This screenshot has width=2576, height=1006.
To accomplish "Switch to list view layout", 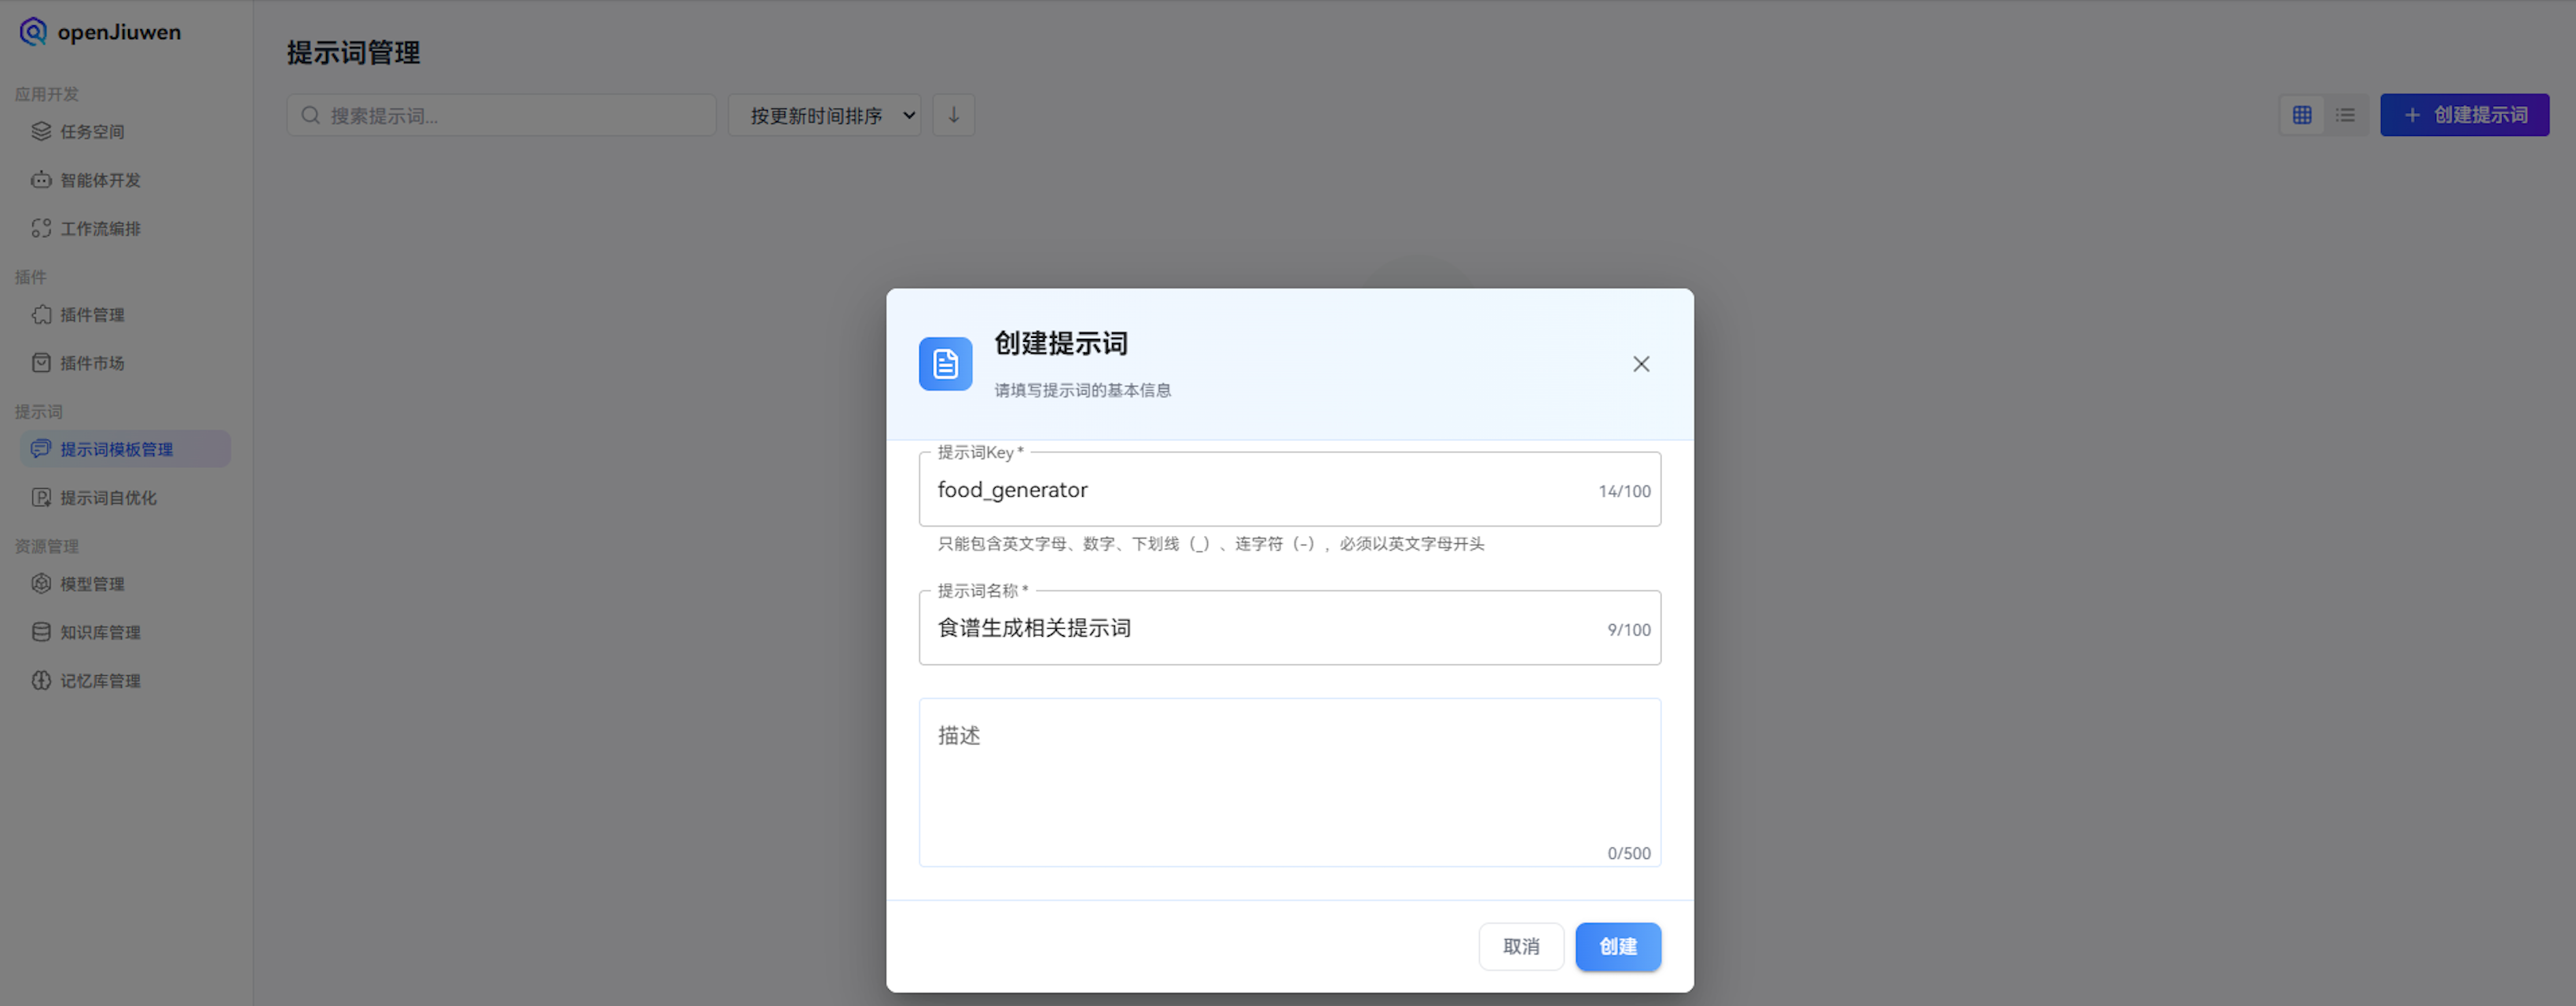I will pos(2346,115).
